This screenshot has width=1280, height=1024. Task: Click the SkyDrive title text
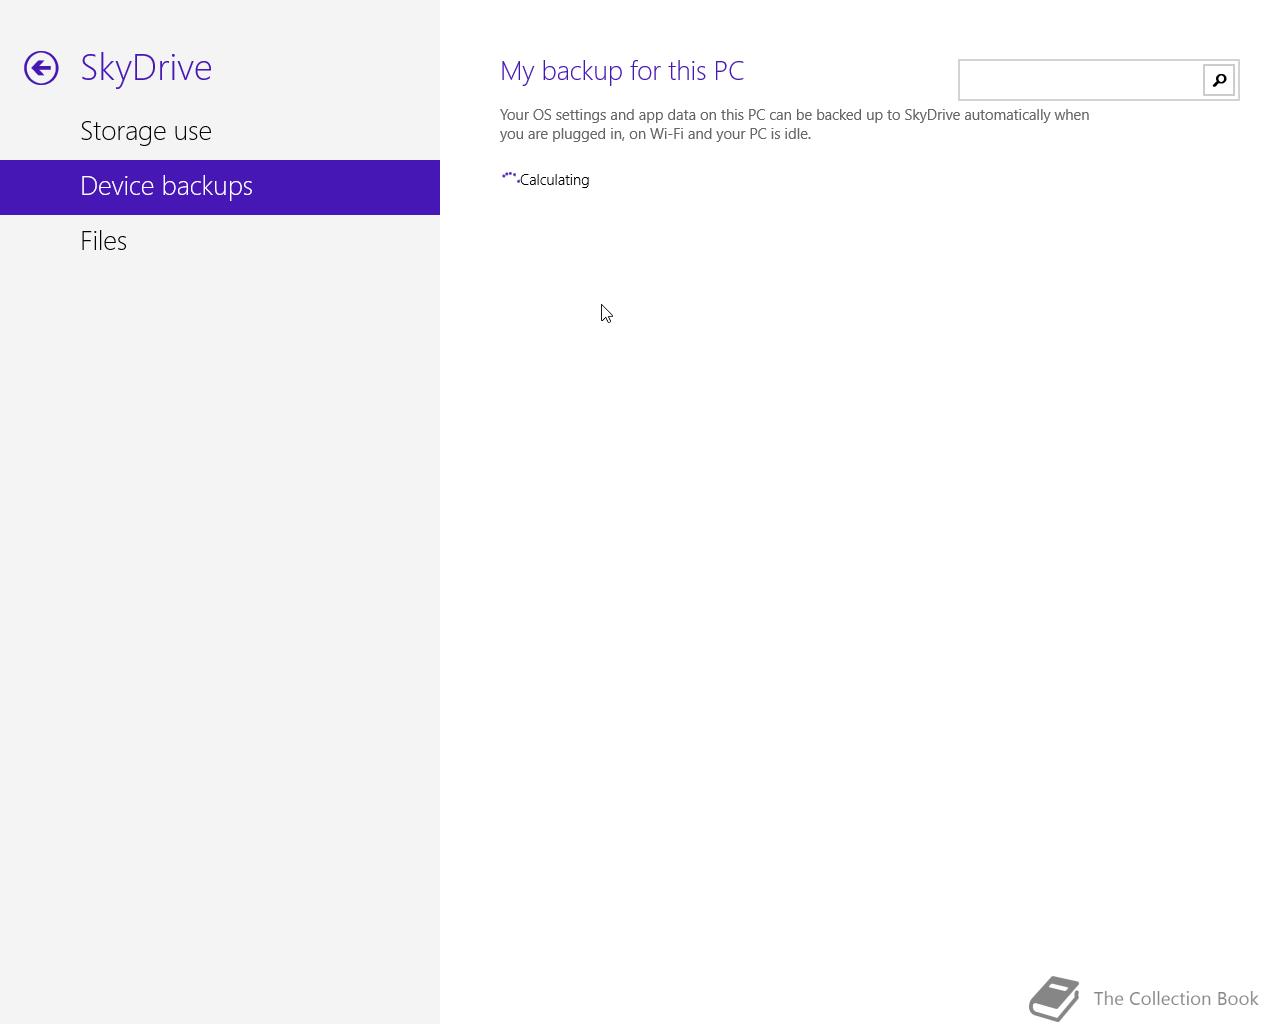pyautogui.click(x=146, y=67)
